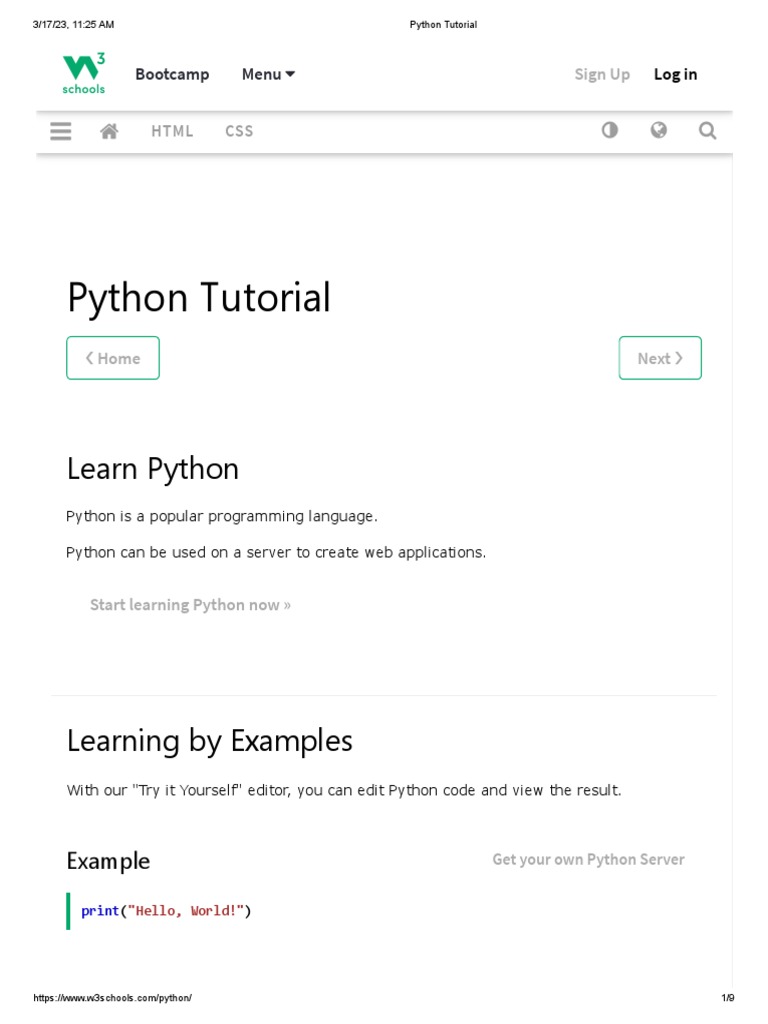768x1024 pixels.
Task: Click the w3schools.com/python URL footer
Action: pos(112,998)
